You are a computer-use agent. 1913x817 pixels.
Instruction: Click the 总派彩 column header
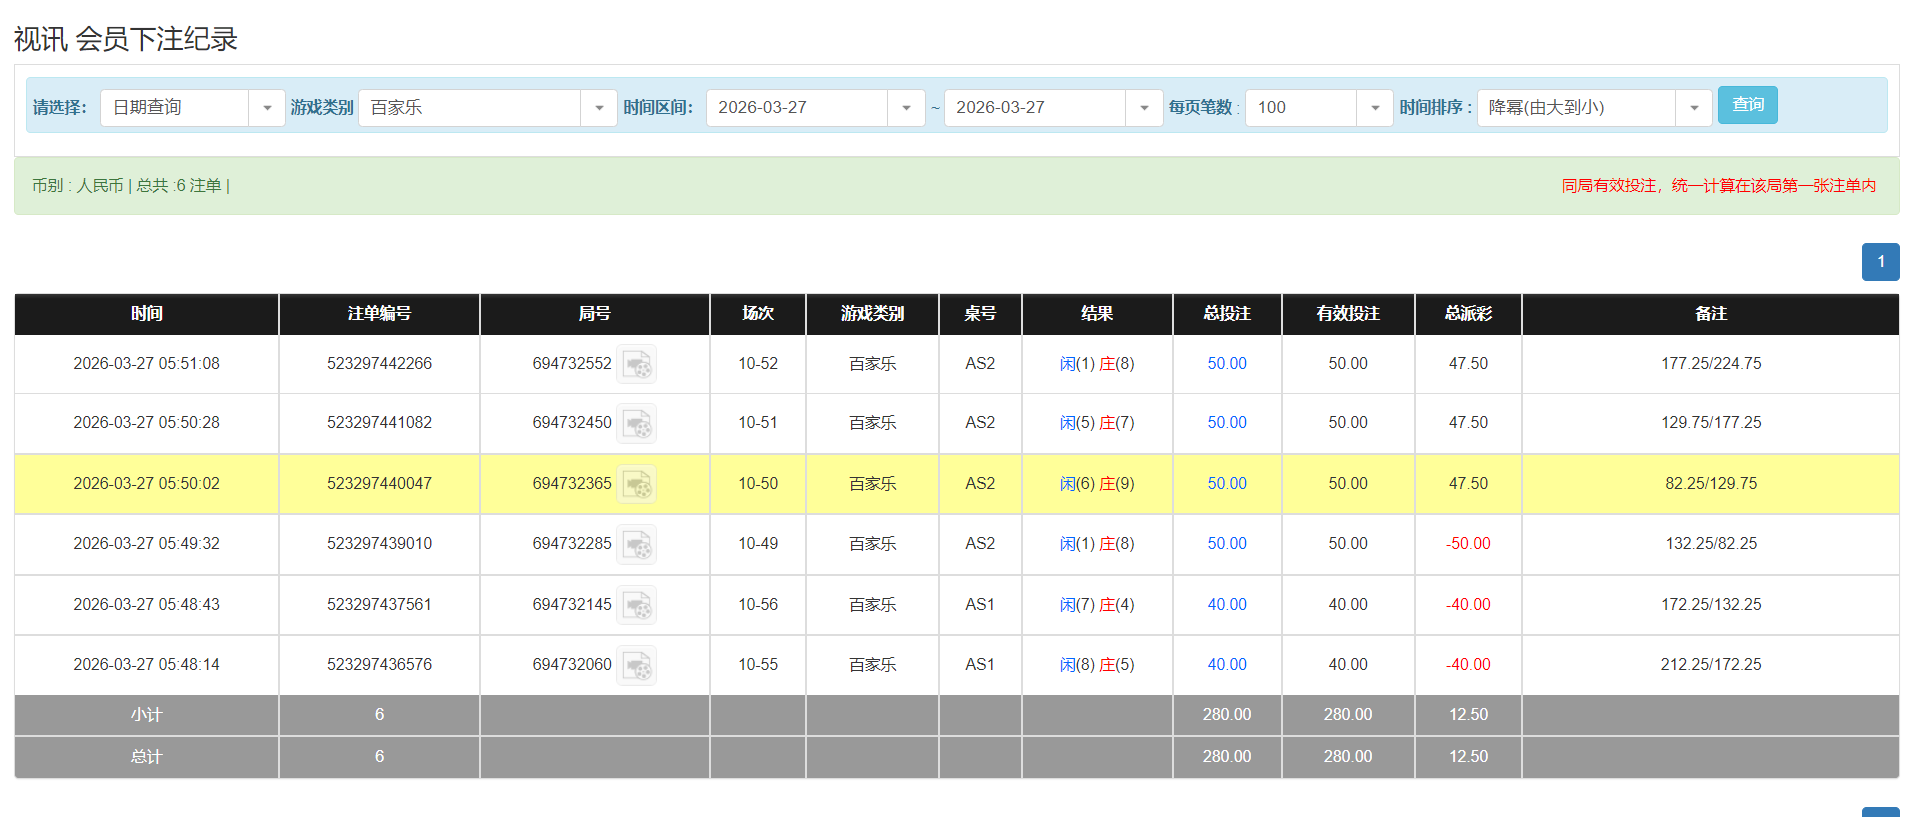[1467, 314]
